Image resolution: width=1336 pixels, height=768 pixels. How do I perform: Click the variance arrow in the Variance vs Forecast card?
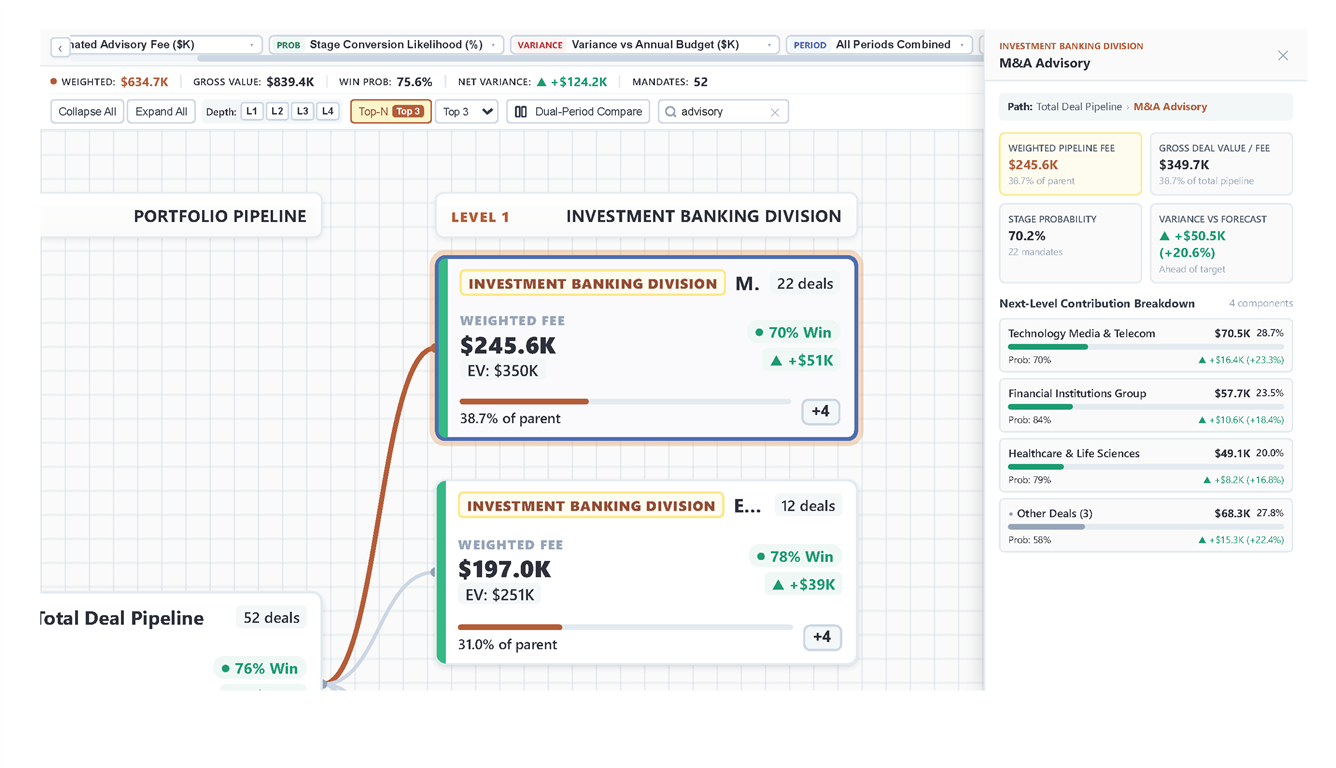[x=1164, y=236]
